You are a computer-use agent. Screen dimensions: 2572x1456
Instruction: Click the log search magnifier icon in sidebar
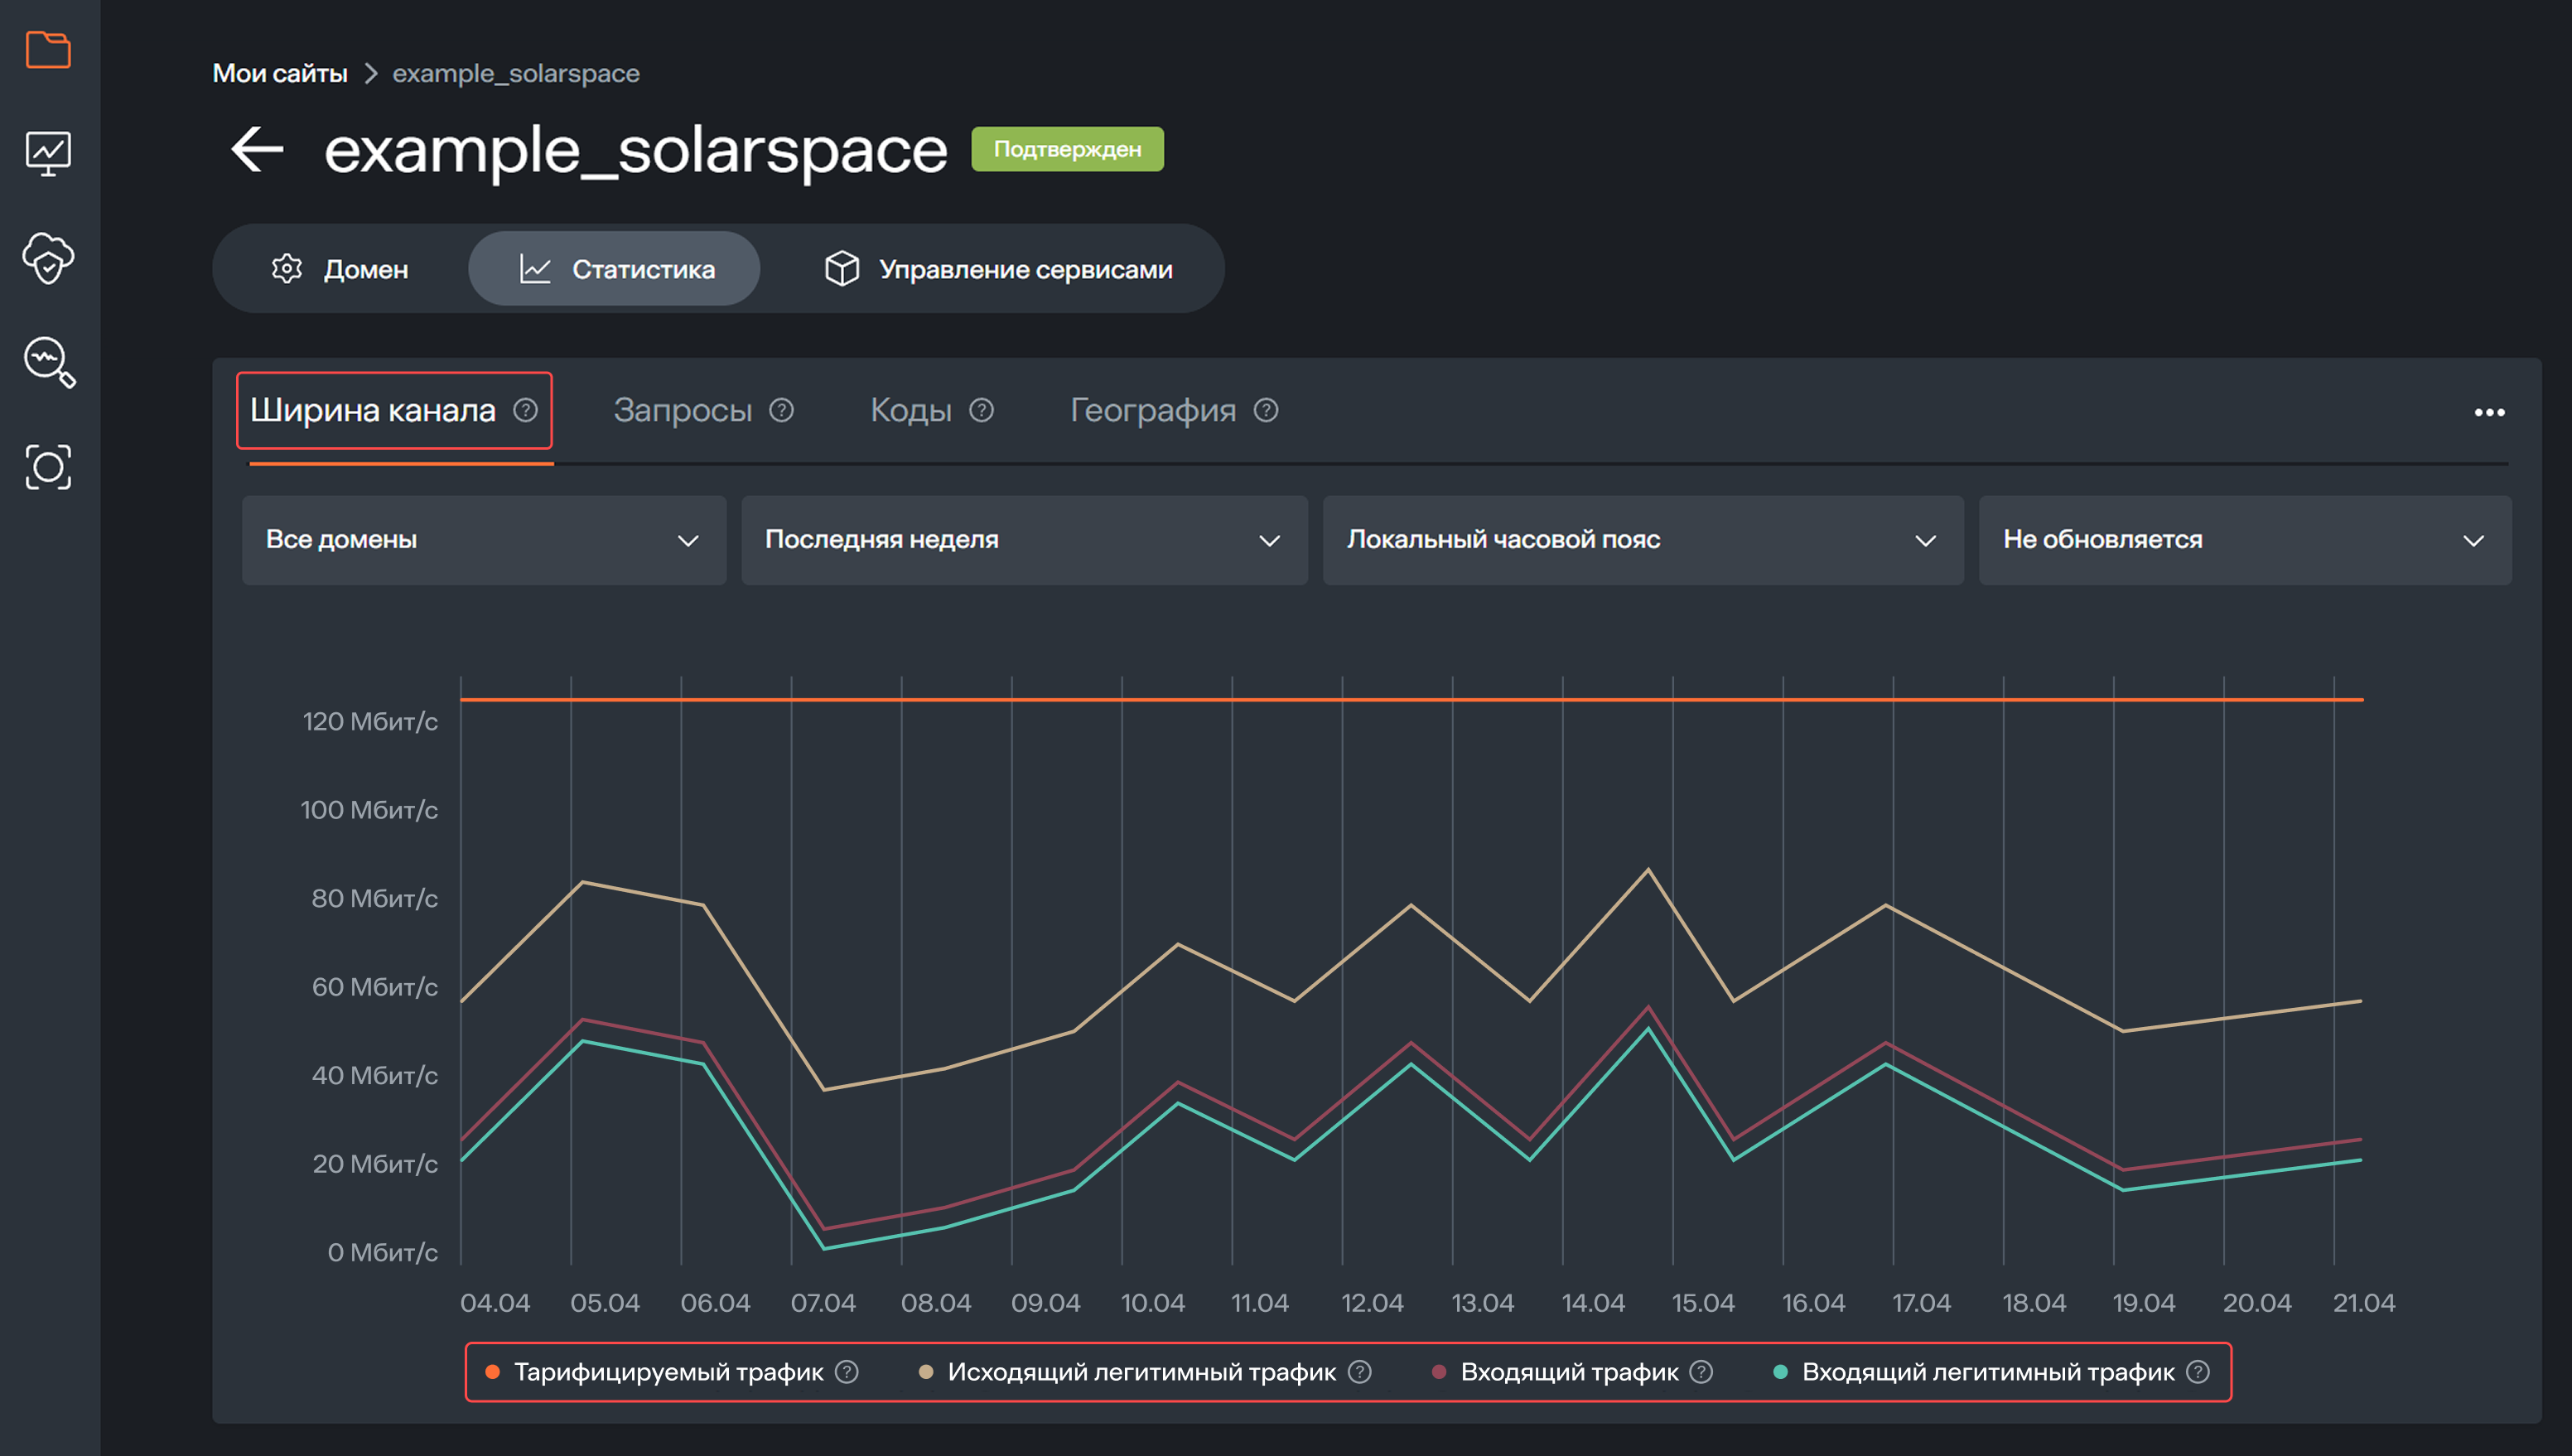point(49,363)
